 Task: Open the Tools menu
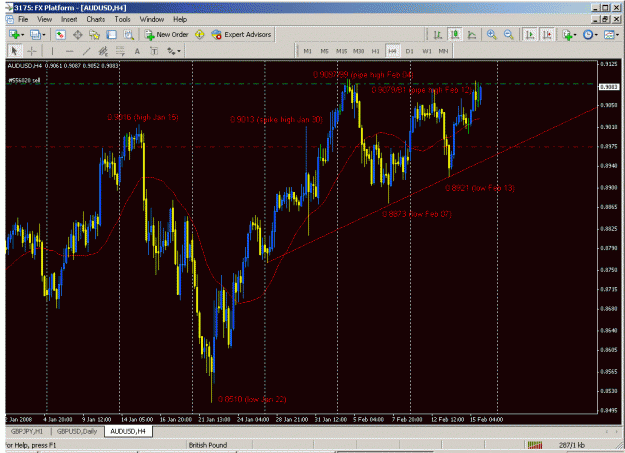[x=122, y=19]
